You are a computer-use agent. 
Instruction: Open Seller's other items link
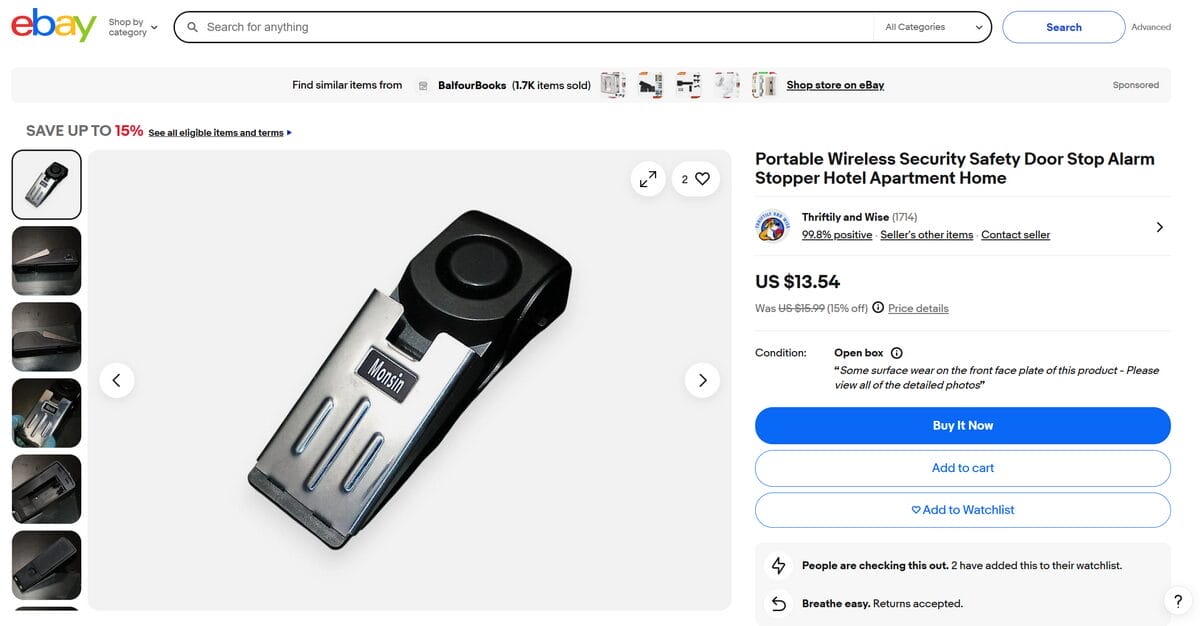[x=926, y=234]
